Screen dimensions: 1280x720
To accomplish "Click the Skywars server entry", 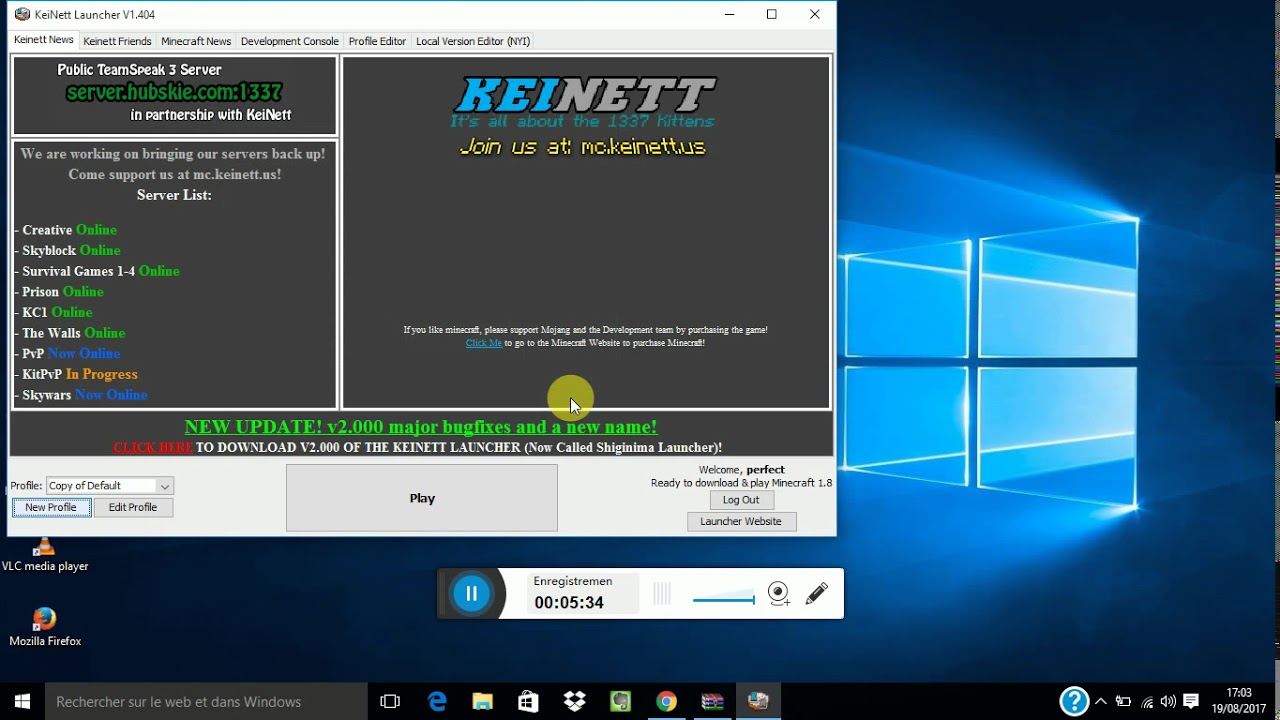I will (x=82, y=395).
